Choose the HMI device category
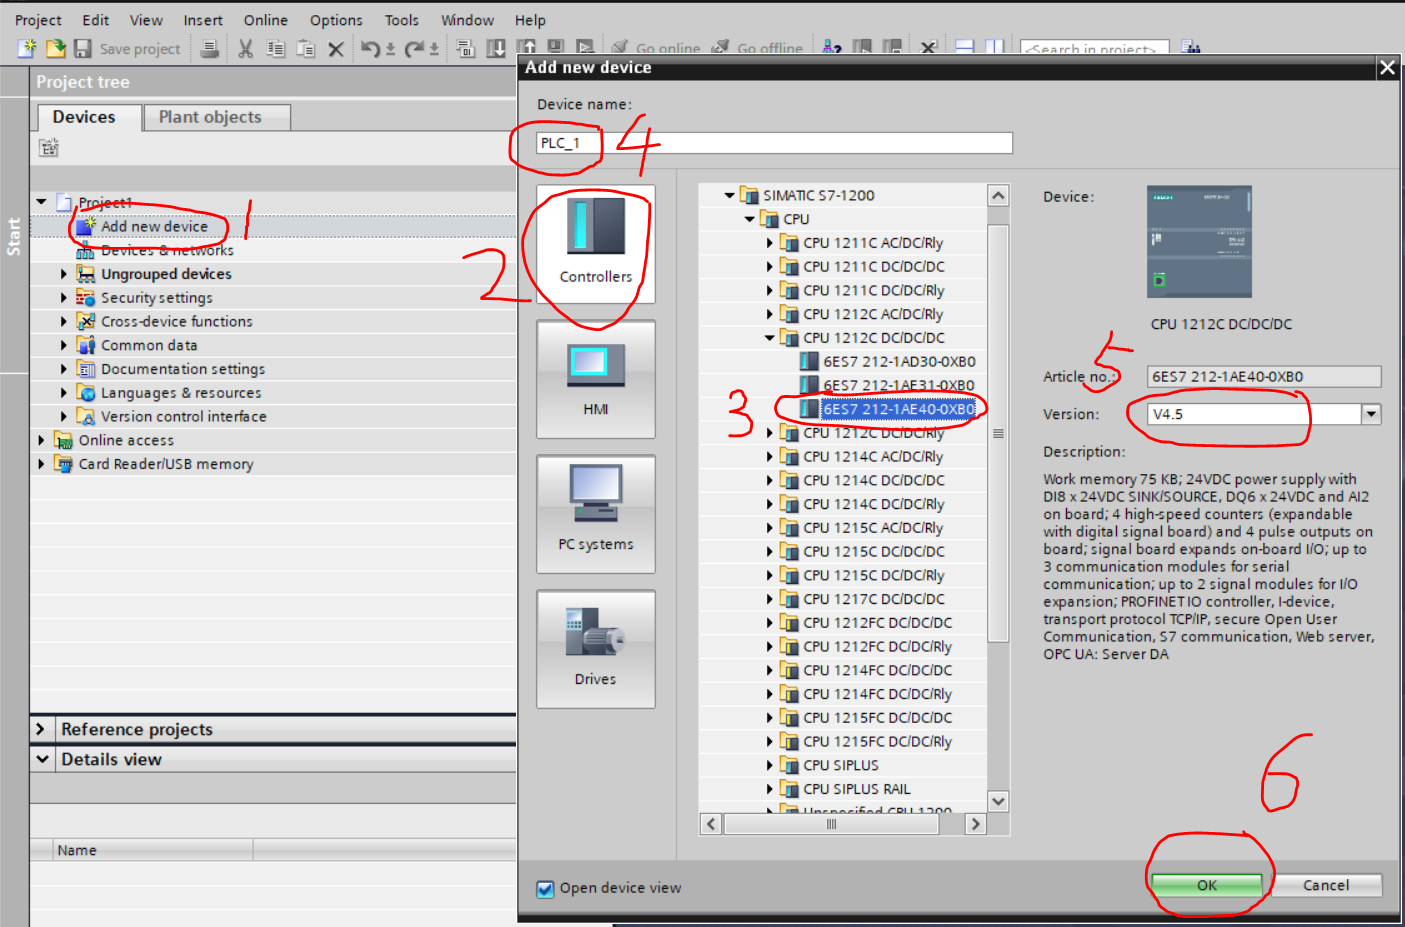1405x927 pixels. coord(596,379)
